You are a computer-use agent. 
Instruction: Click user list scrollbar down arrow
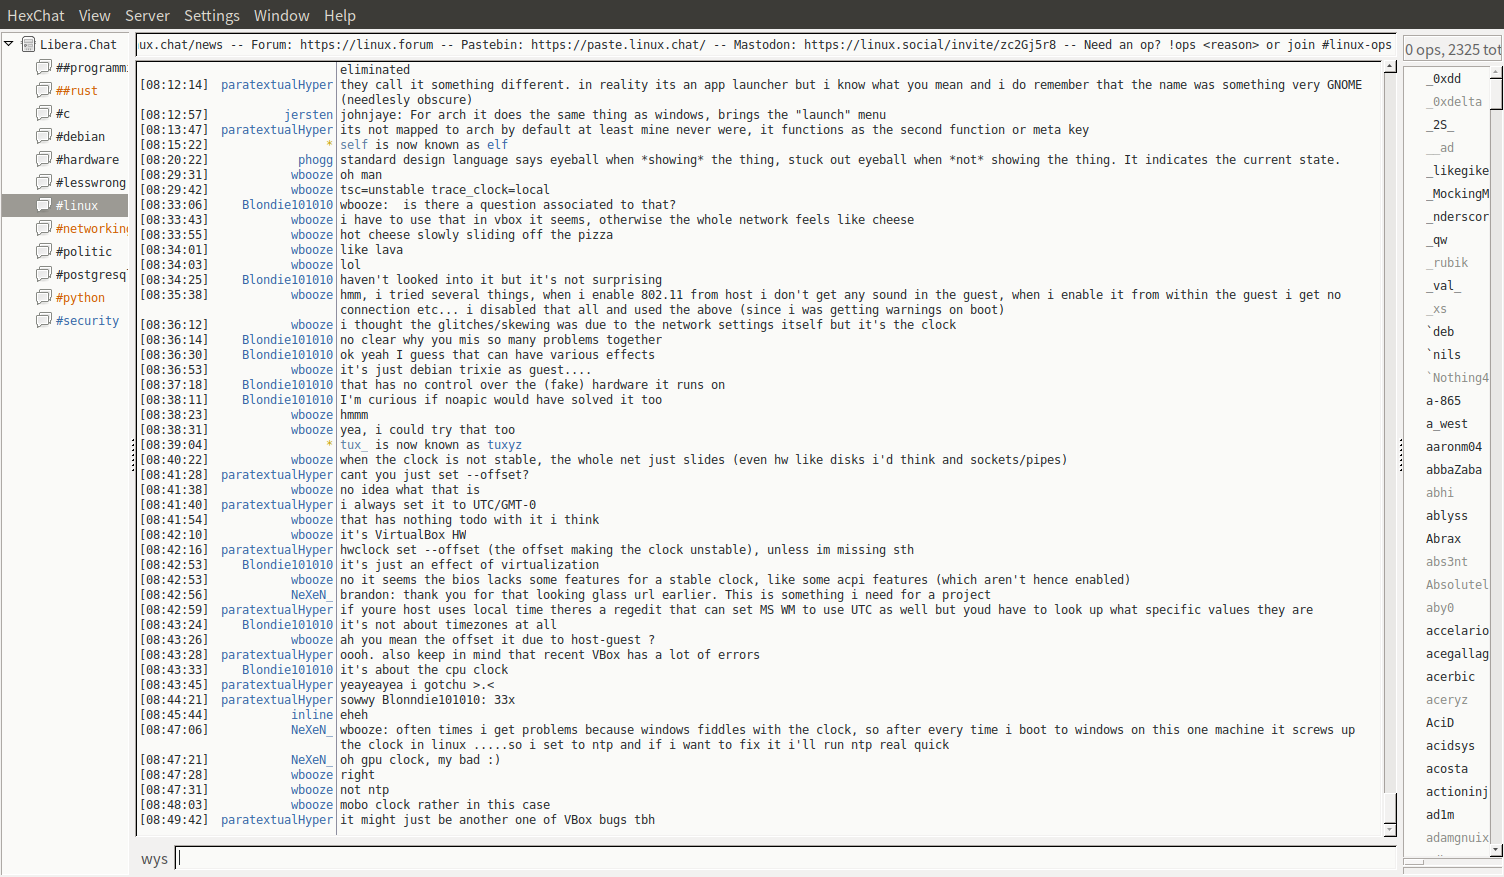click(x=1497, y=850)
